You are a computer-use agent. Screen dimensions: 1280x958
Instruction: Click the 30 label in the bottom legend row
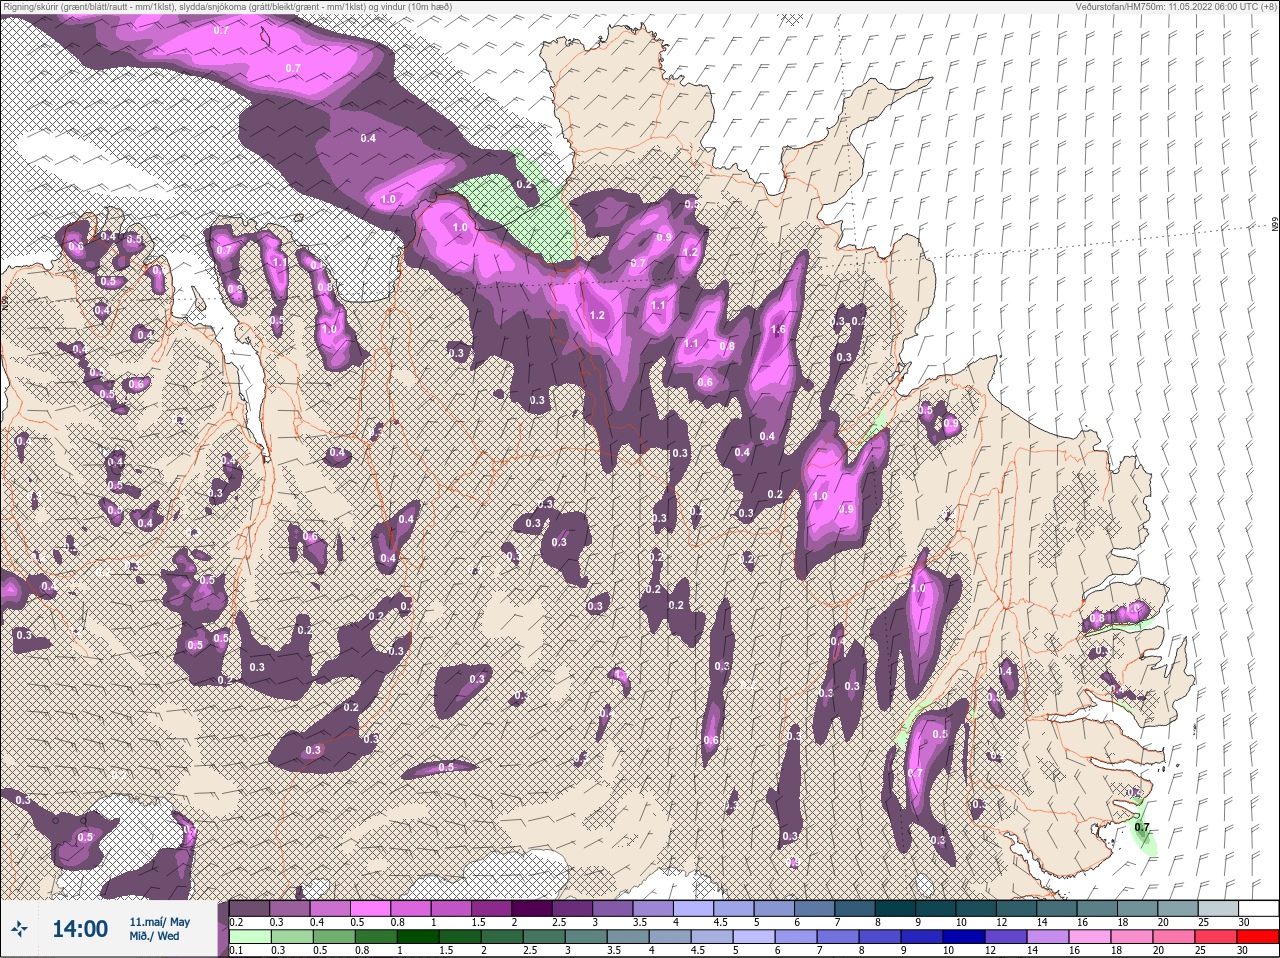1243,950
